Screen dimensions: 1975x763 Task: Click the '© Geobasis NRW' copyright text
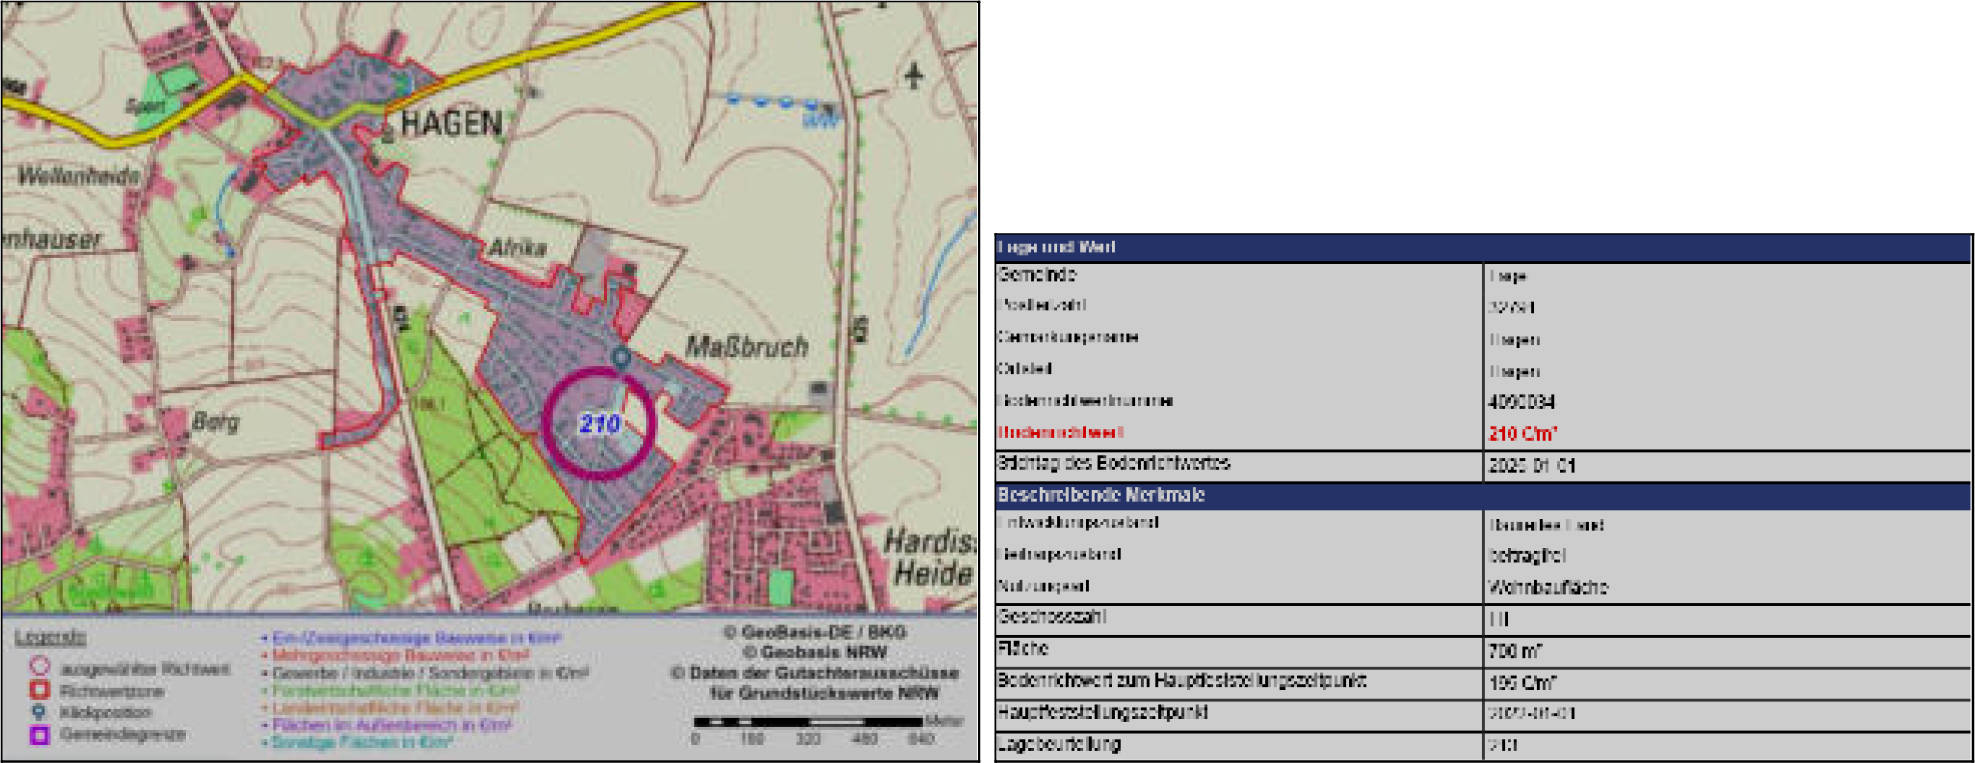tap(814, 652)
